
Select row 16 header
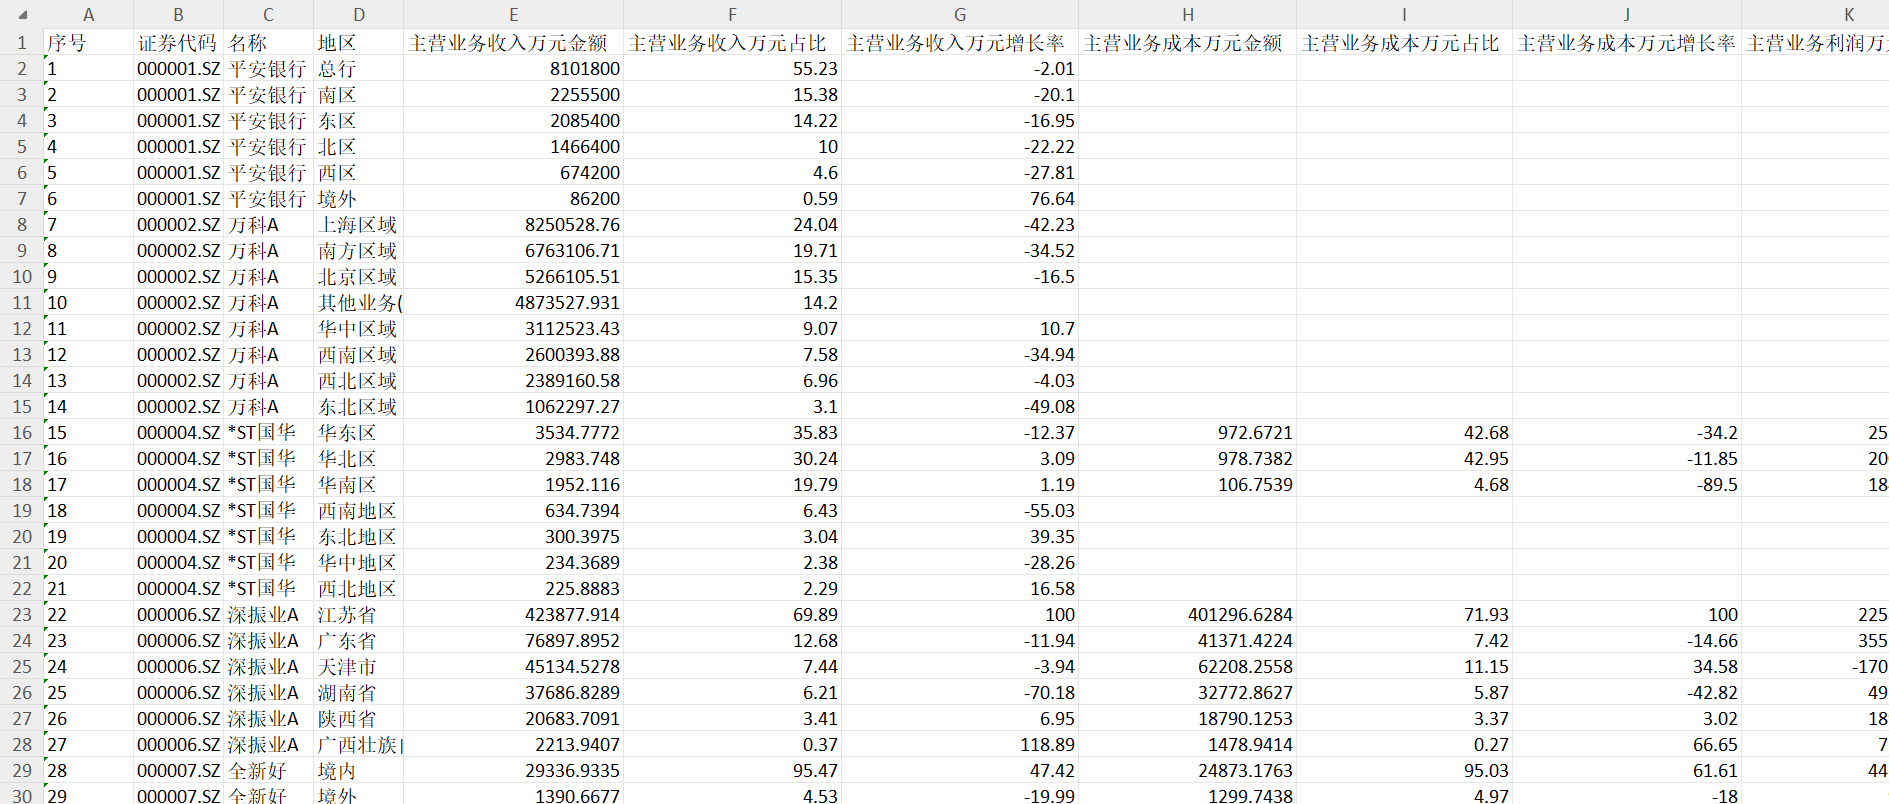(22, 433)
